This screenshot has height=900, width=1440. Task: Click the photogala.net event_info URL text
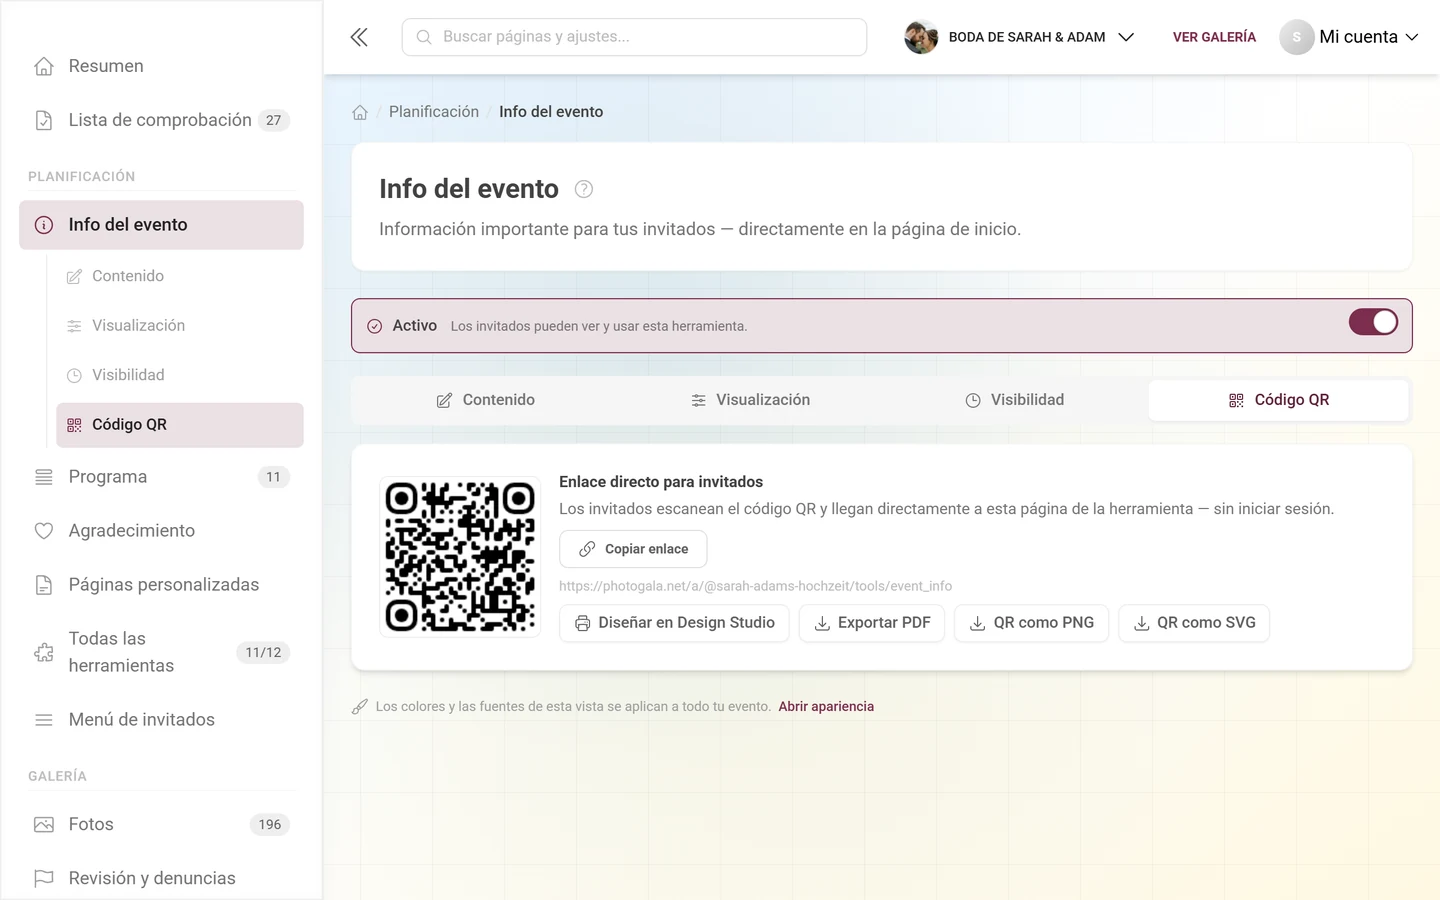[x=755, y=586]
